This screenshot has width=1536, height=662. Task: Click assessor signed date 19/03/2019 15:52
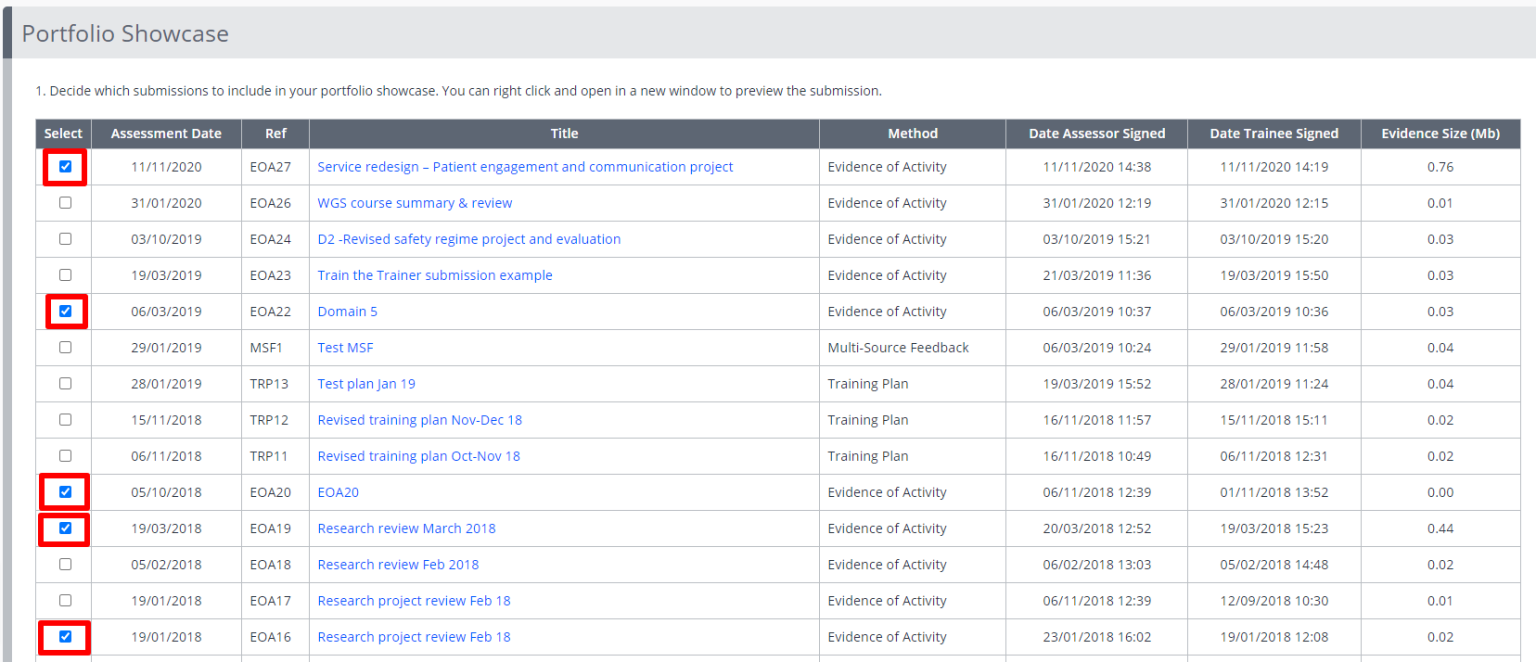[1097, 383]
